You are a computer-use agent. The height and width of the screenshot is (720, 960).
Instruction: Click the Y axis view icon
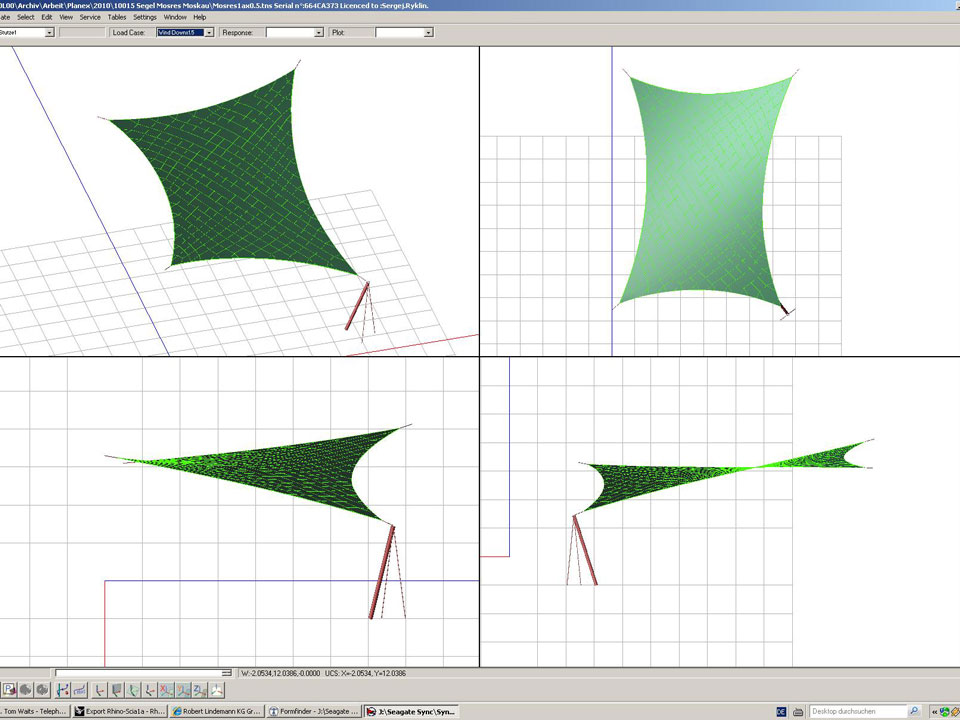point(184,690)
